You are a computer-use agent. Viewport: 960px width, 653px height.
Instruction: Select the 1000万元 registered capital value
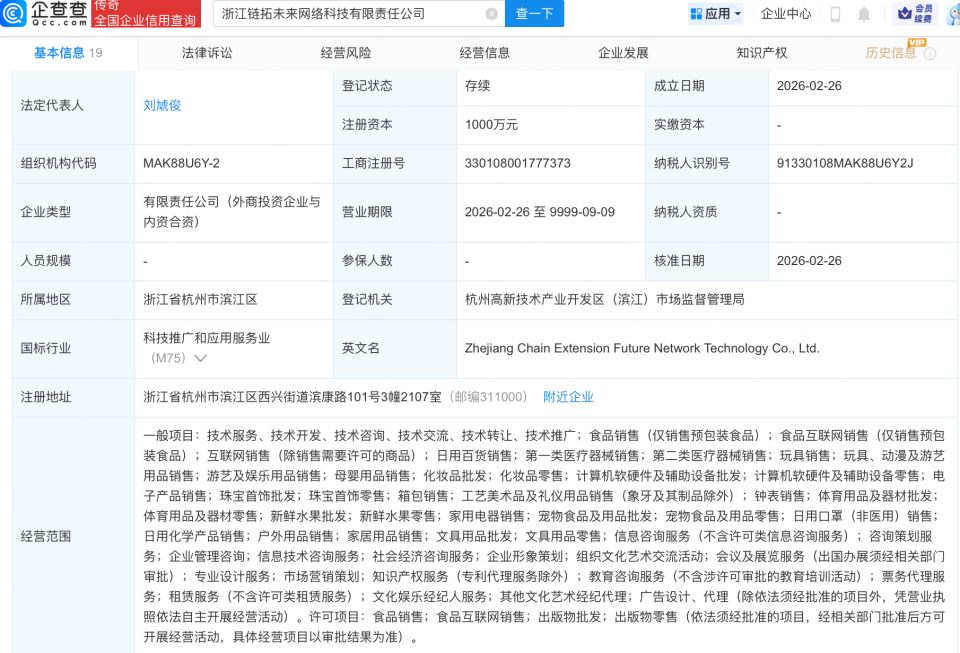[492, 125]
